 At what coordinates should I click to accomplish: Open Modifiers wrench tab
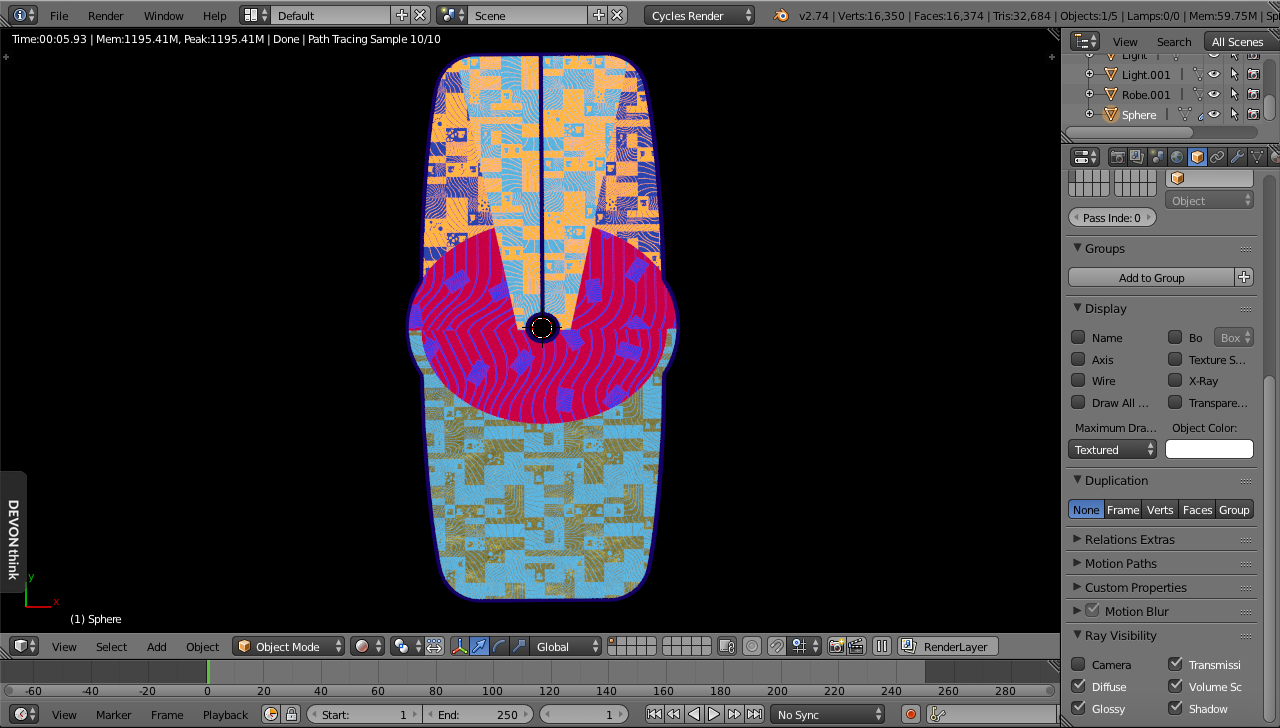[1237, 157]
